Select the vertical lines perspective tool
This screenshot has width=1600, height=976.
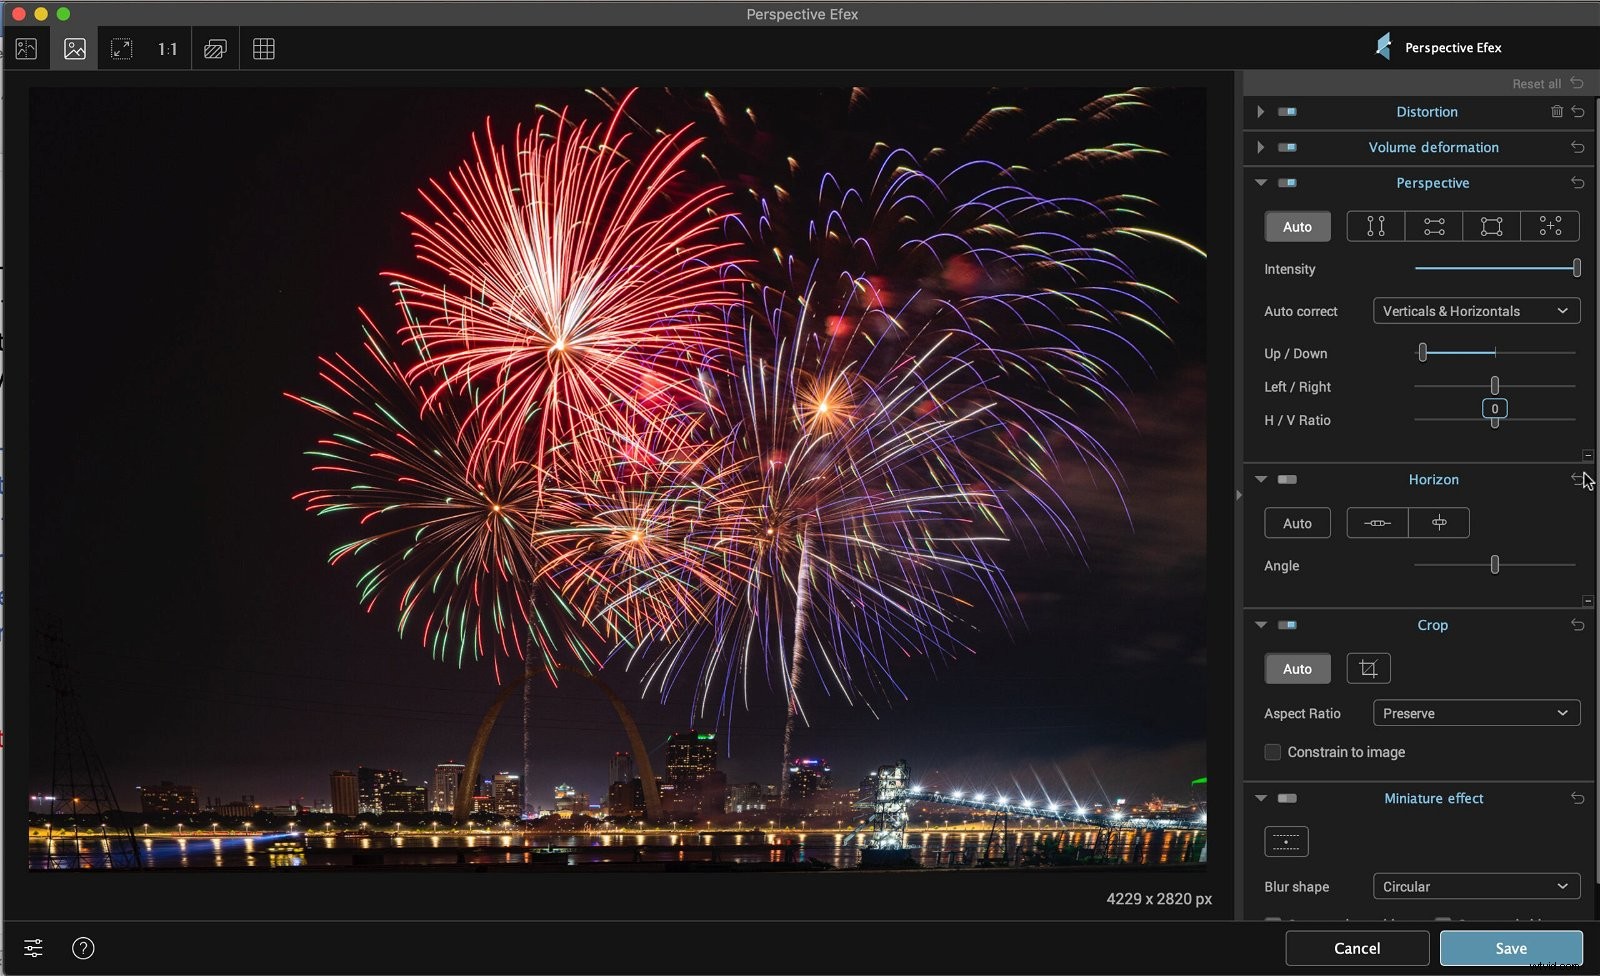[1374, 226]
